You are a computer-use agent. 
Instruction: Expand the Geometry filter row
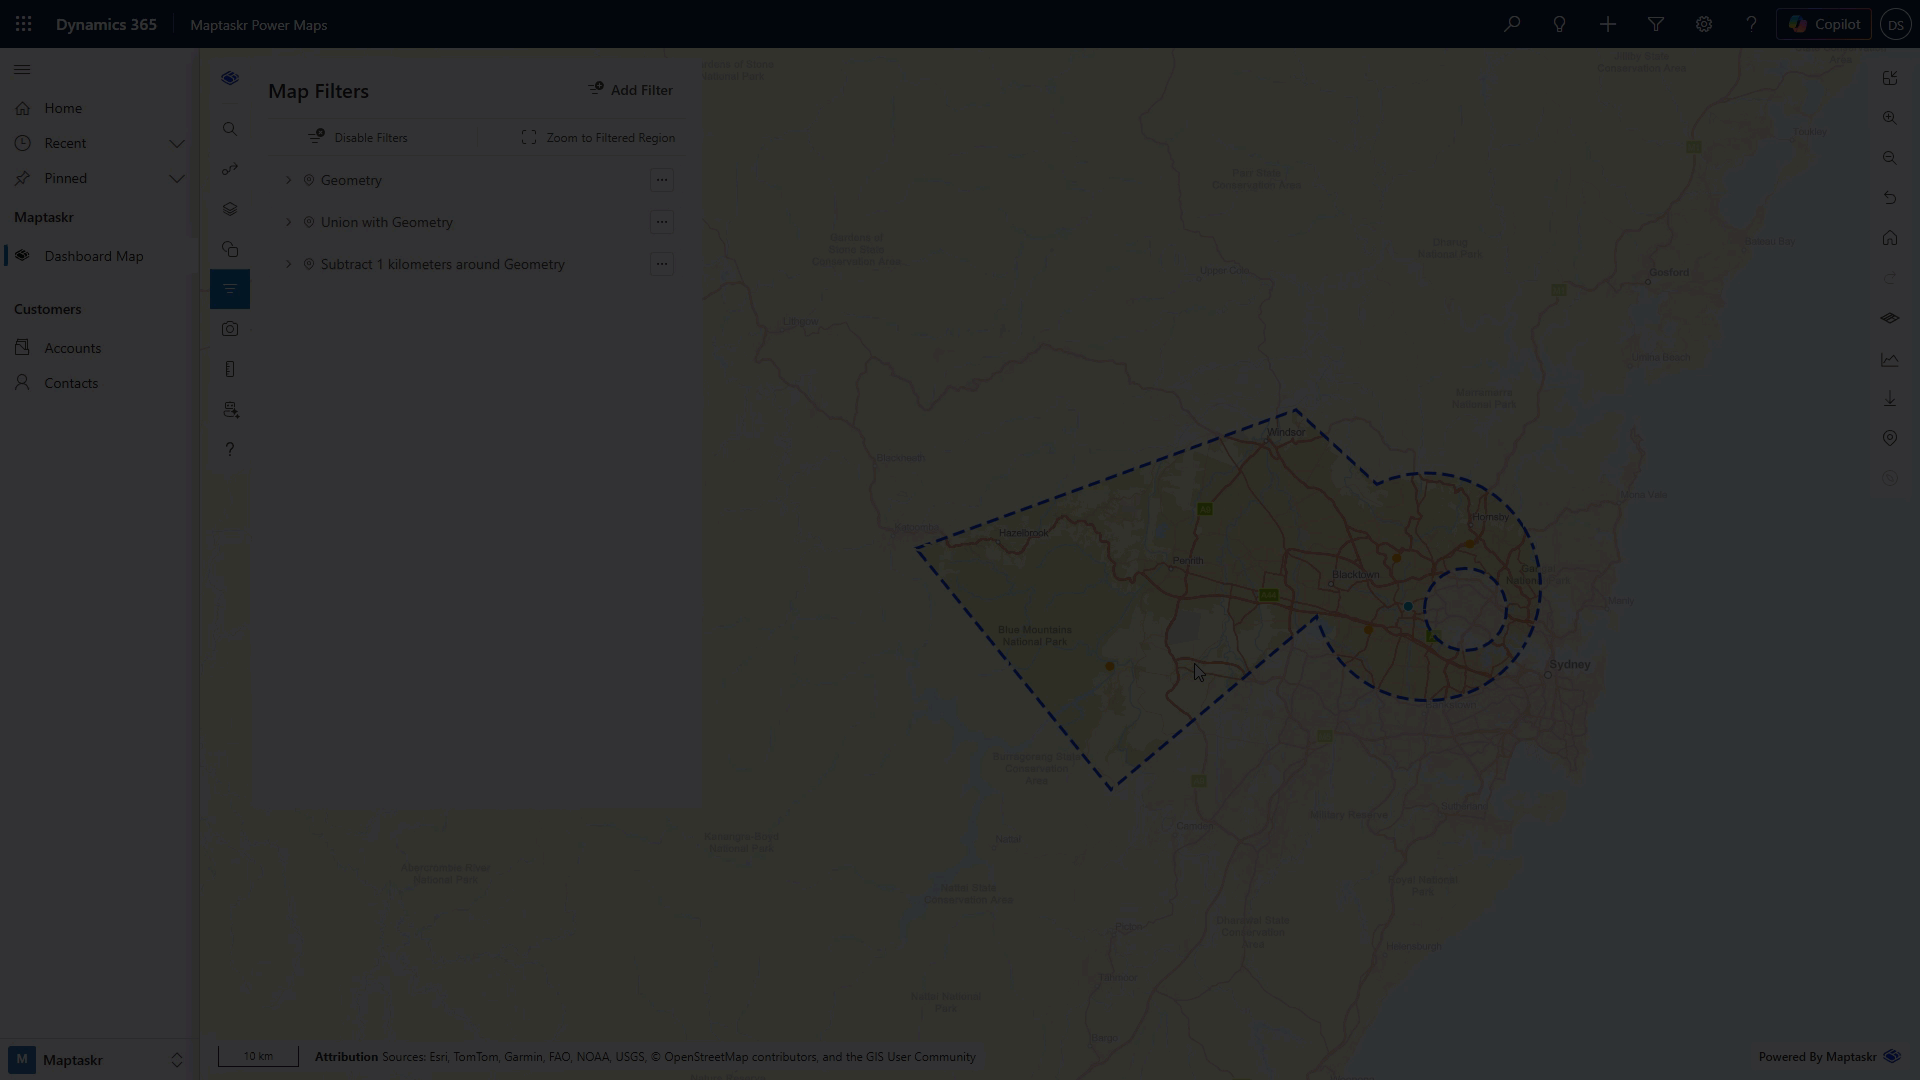(289, 180)
